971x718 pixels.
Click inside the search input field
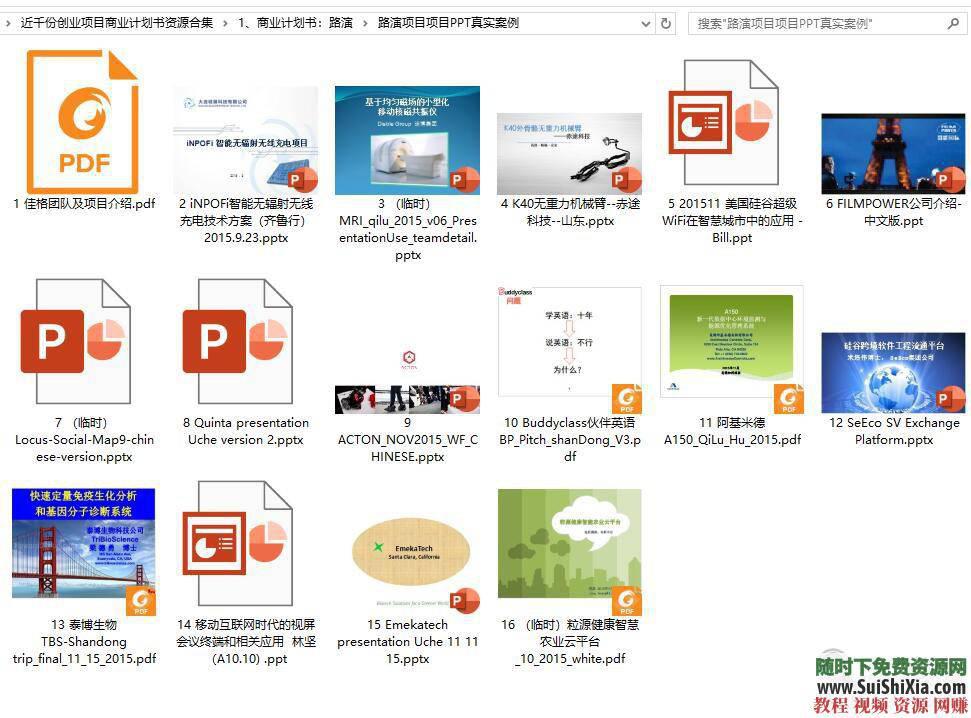(790, 21)
